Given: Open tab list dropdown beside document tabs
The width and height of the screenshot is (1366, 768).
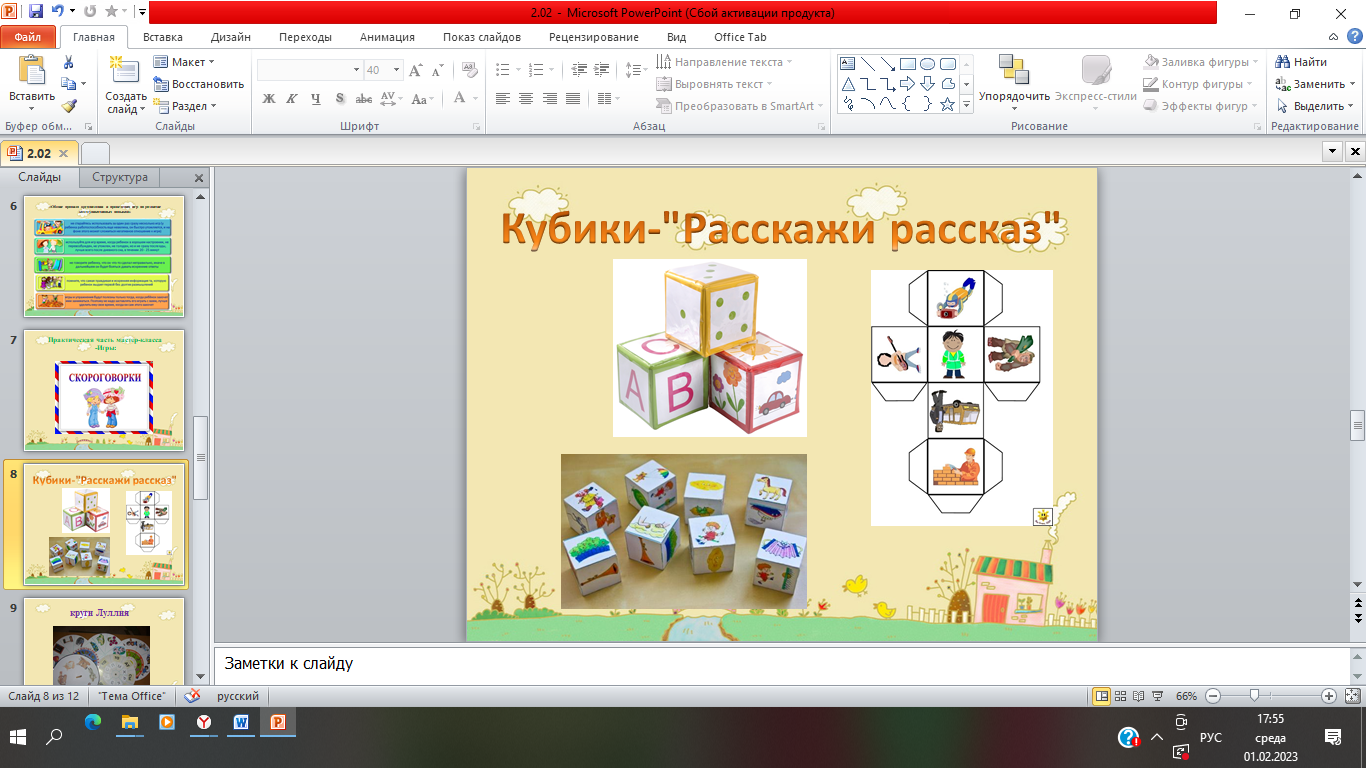Looking at the screenshot, I should [1332, 152].
